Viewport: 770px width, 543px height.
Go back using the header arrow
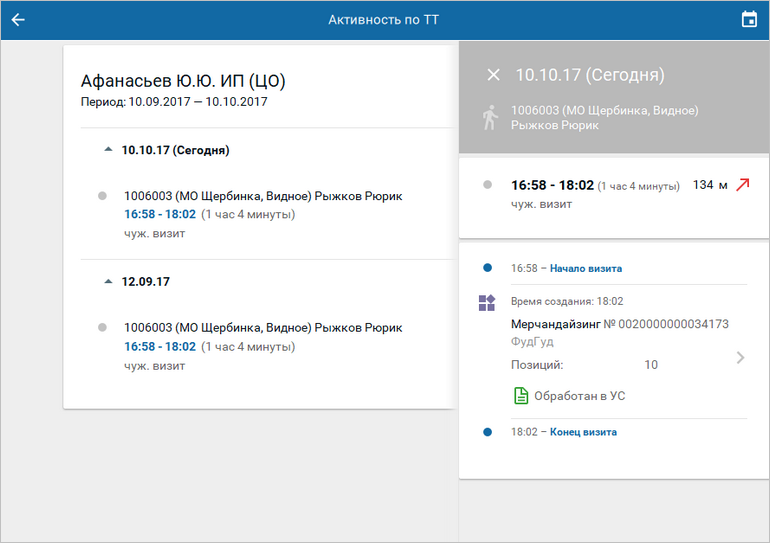[18, 20]
